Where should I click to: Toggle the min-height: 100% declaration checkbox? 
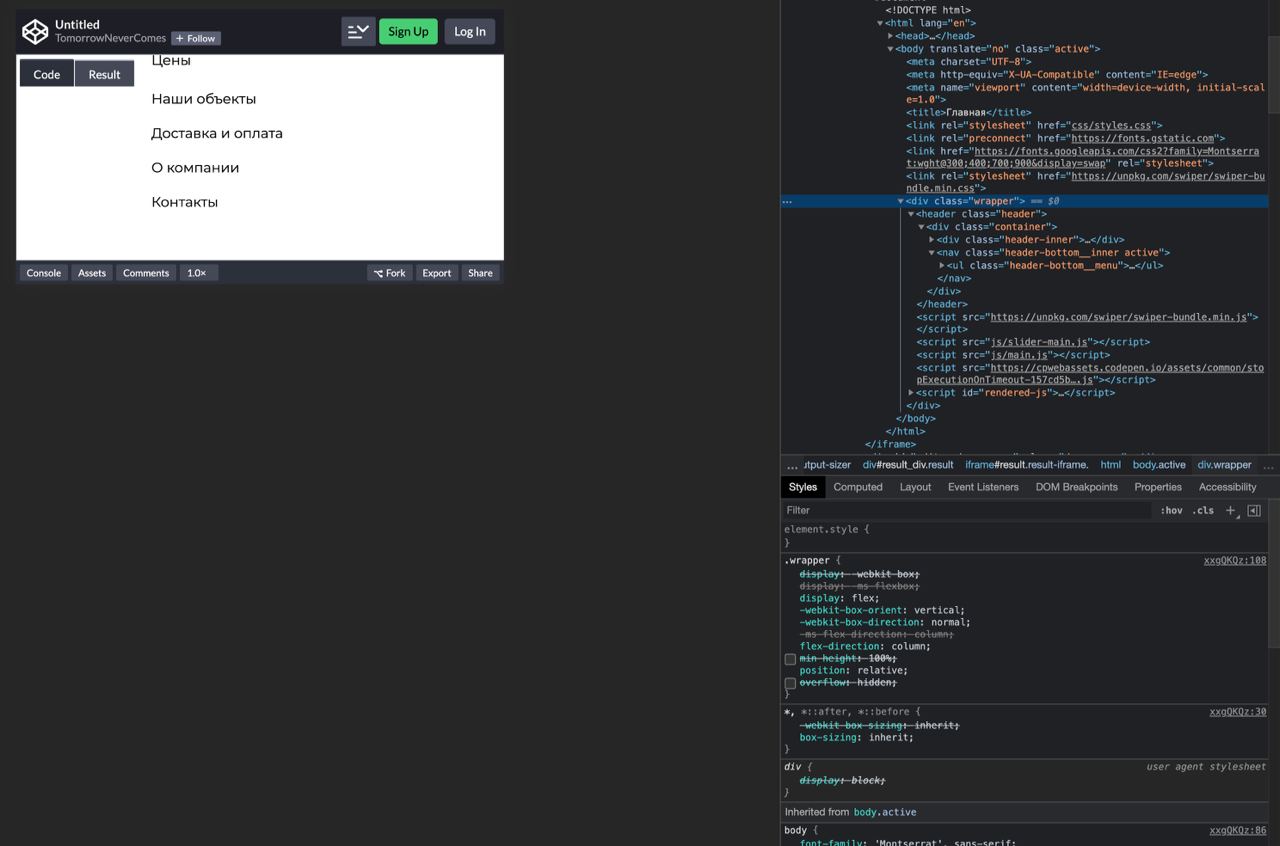(x=790, y=659)
